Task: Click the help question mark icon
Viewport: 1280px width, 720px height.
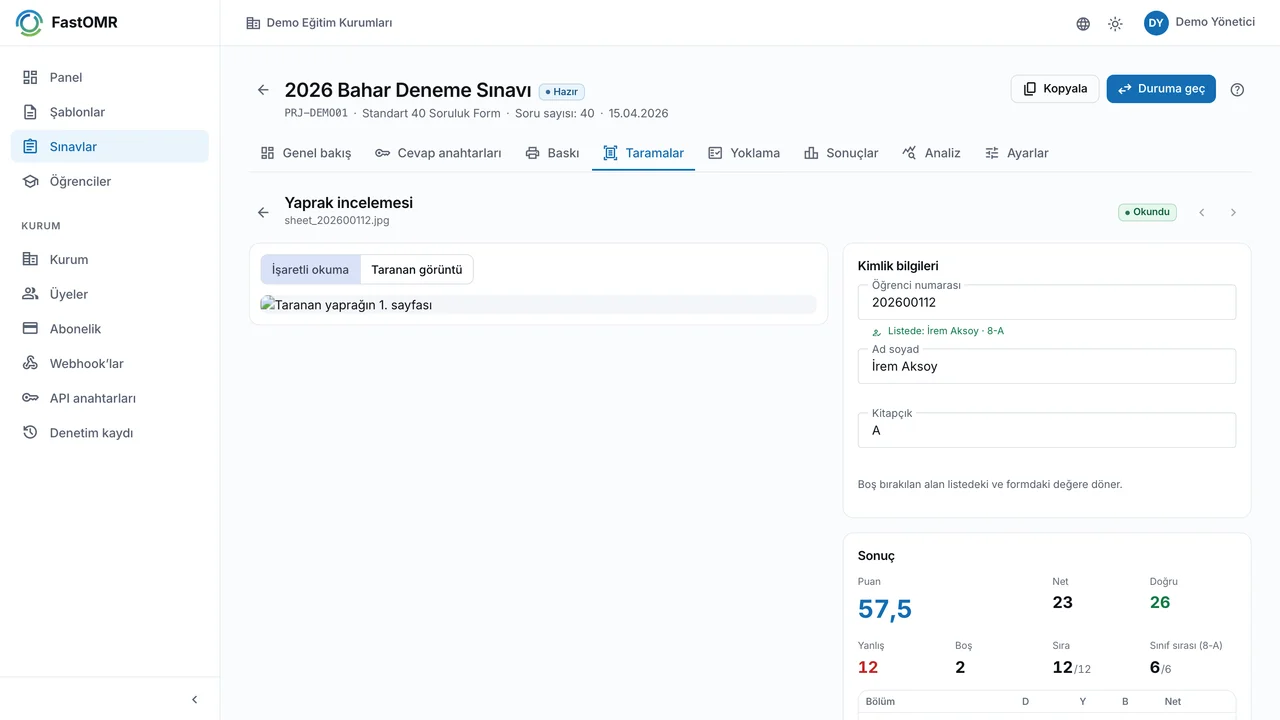Action: click(x=1237, y=89)
